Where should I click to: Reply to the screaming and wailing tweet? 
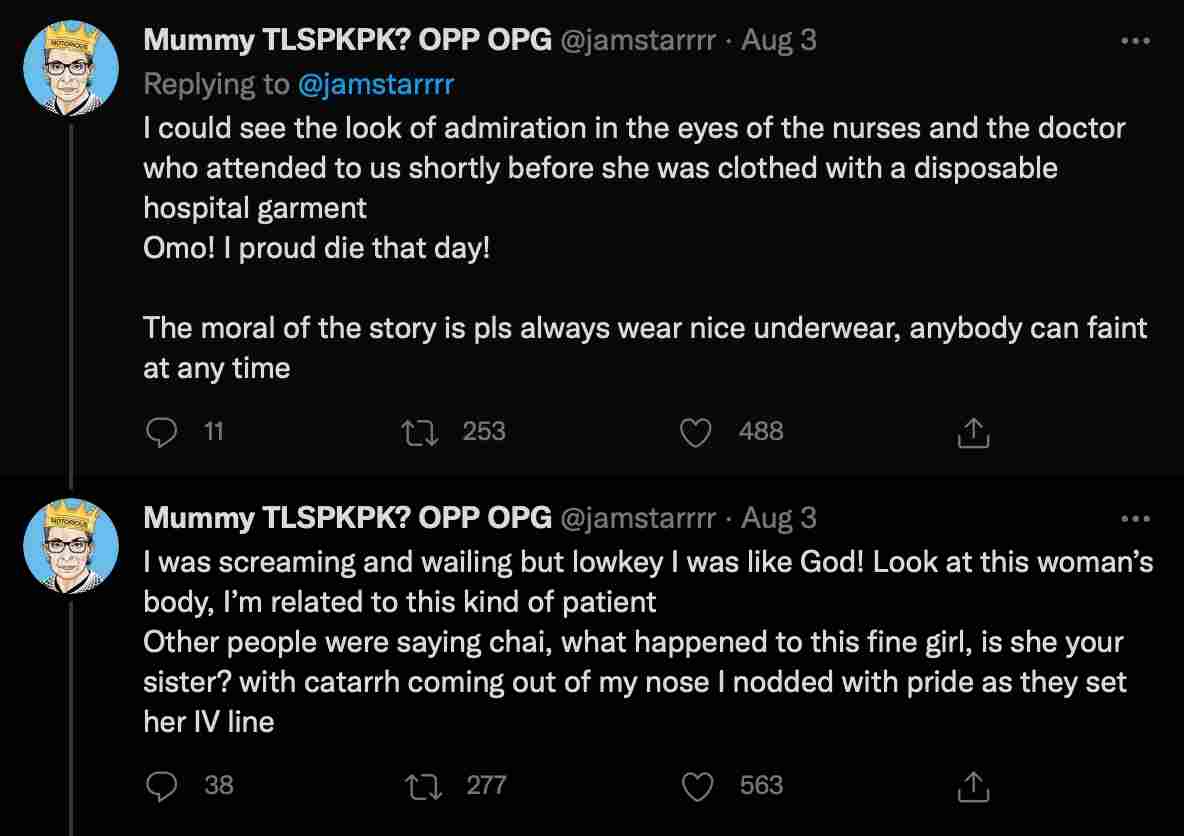point(161,786)
